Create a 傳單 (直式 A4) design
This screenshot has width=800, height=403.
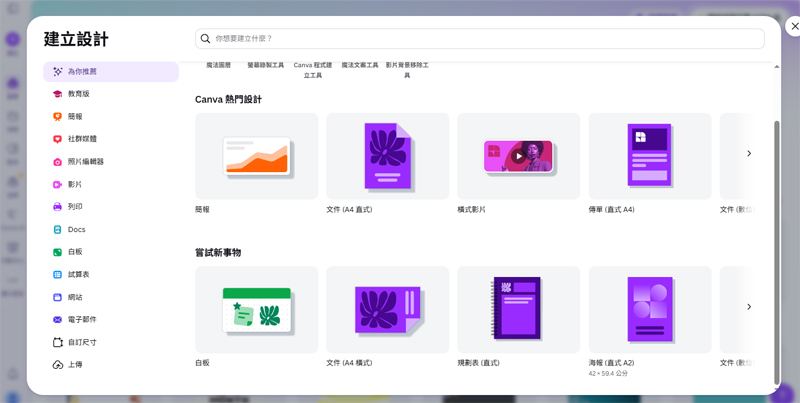[x=650, y=156]
